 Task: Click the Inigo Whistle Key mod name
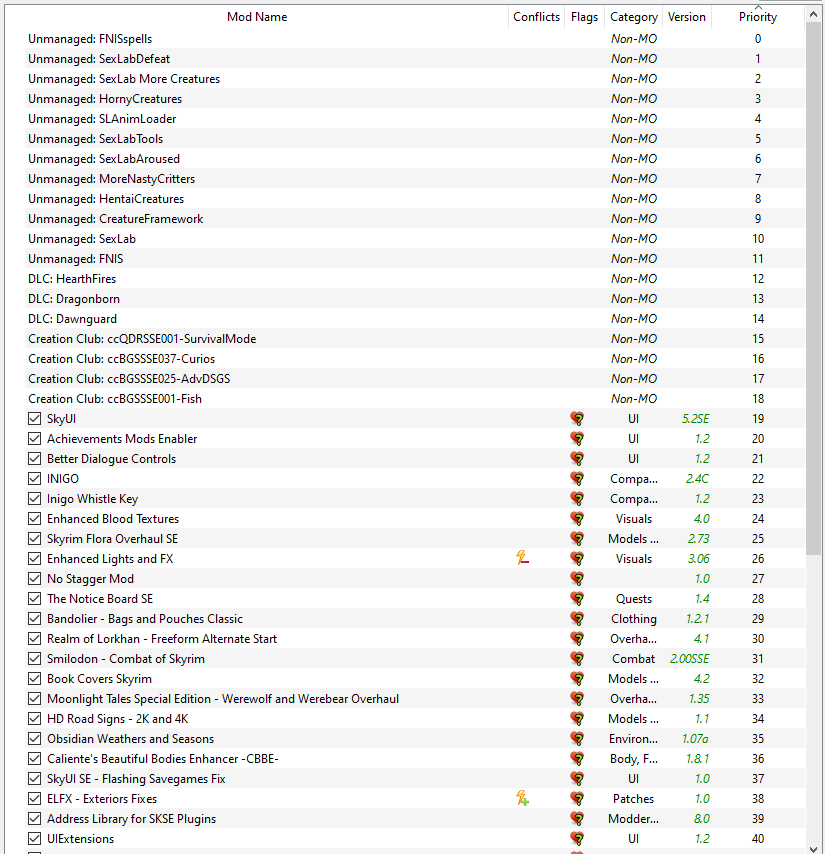coord(93,499)
